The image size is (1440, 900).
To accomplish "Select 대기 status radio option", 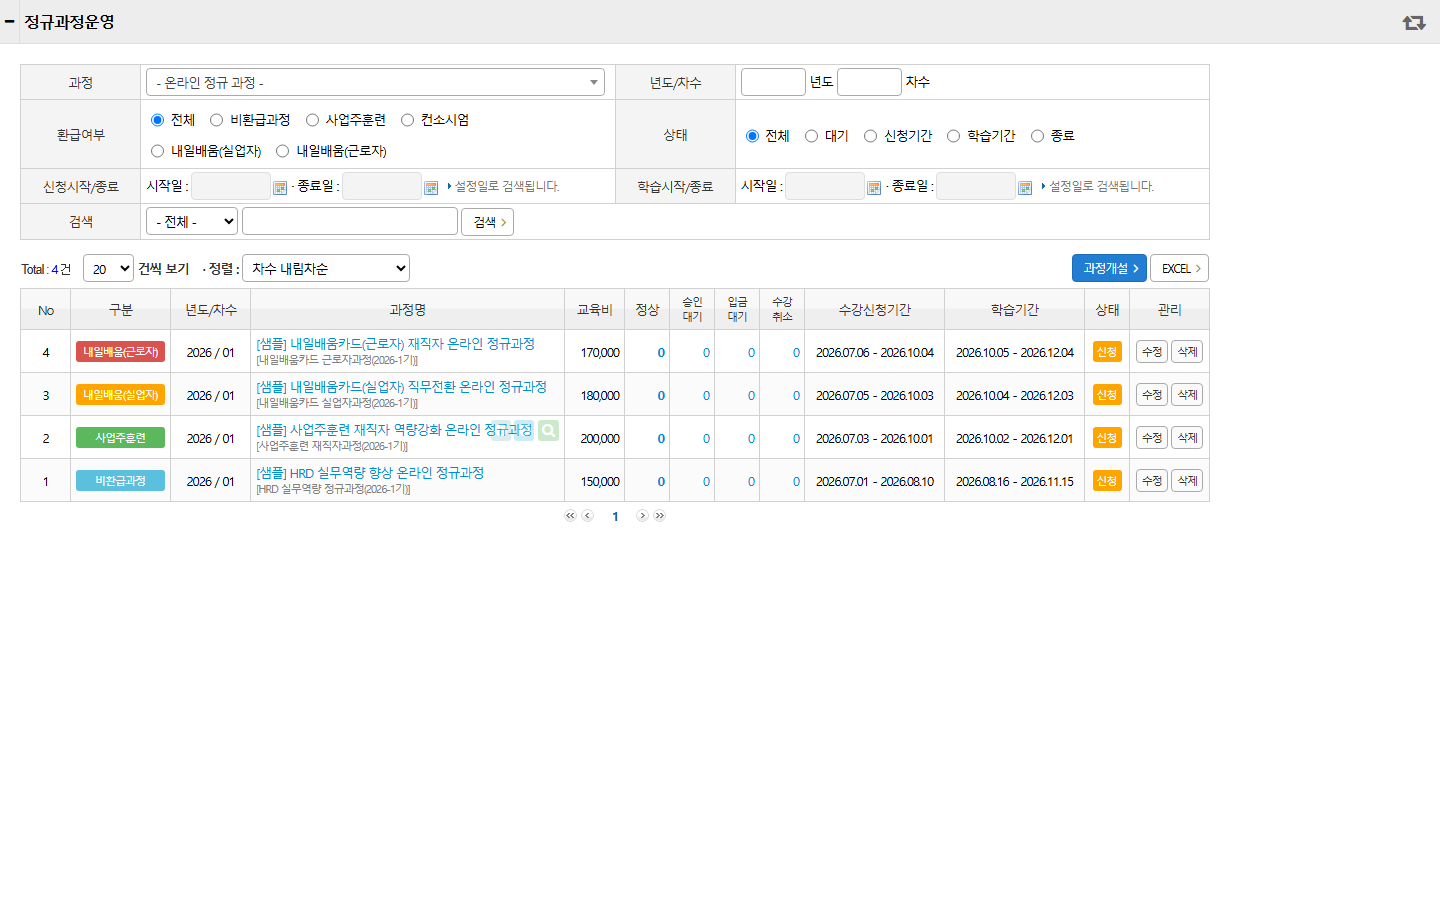I will (811, 136).
